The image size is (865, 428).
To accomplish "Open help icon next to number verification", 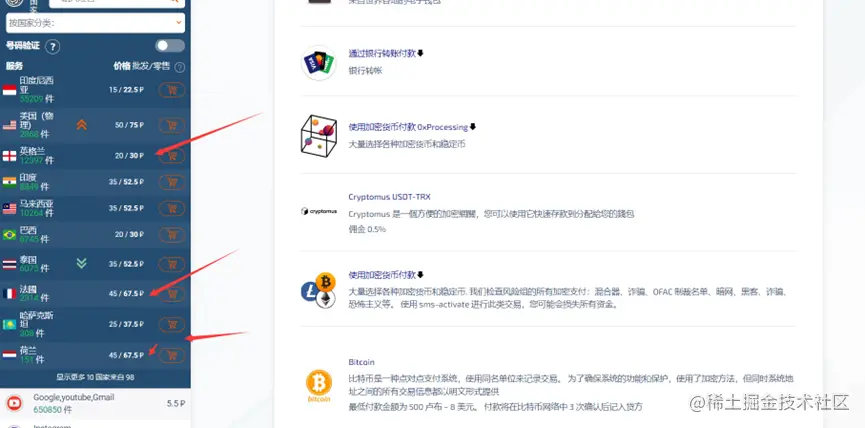I will tap(52, 46).
